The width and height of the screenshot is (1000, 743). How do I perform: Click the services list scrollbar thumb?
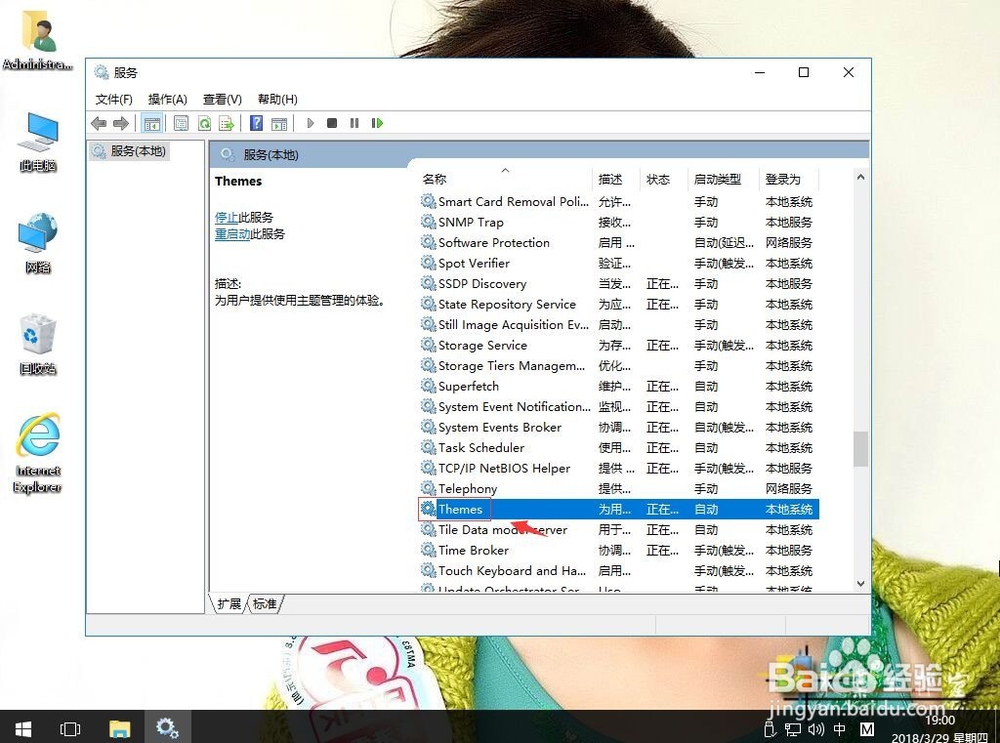click(860, 449)
